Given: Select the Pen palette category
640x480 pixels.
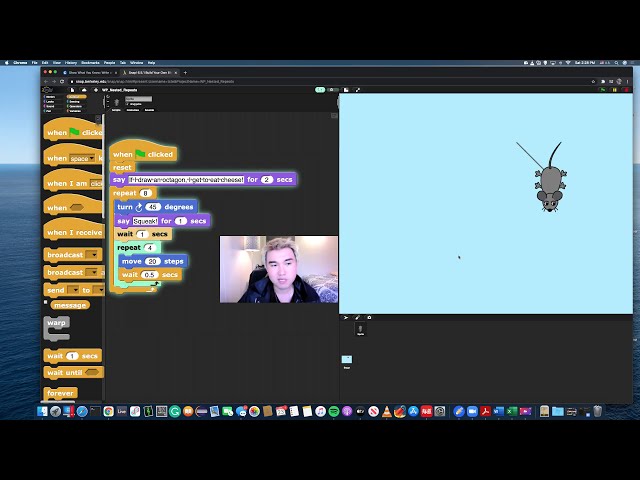Looking at the screenshot, I should 54,111.
